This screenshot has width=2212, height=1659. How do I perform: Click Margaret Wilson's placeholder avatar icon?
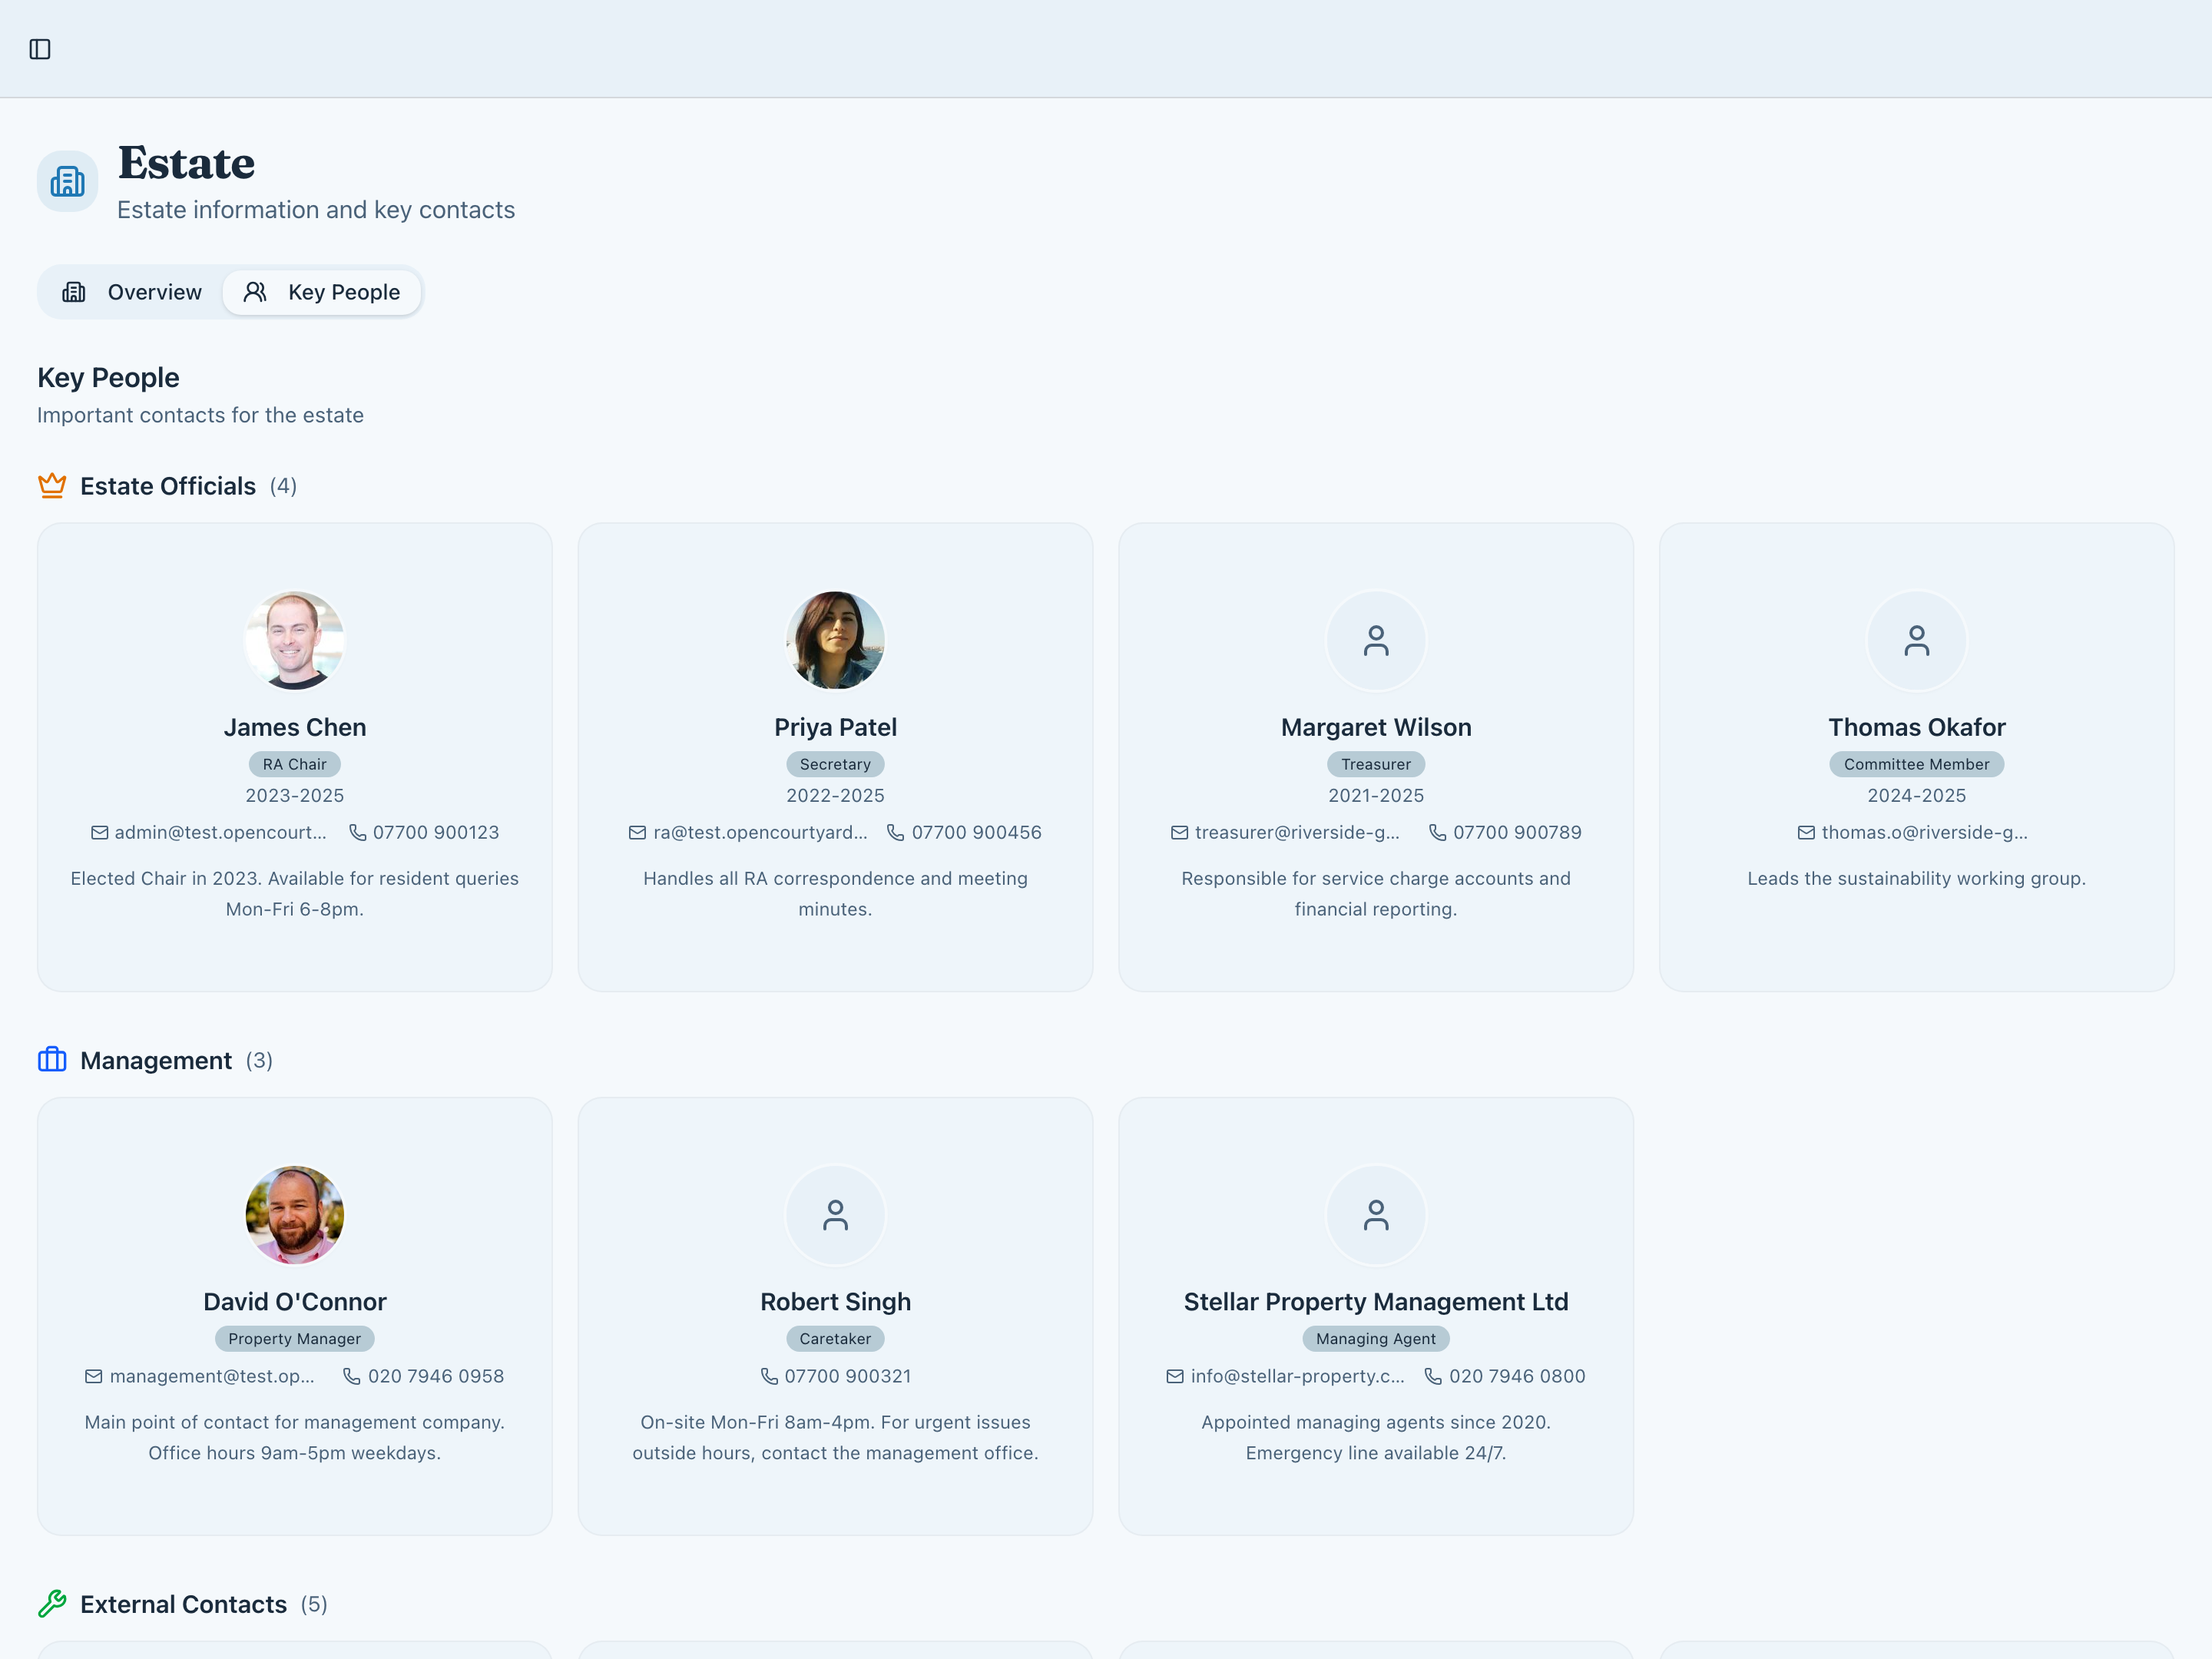(1376, 640)
